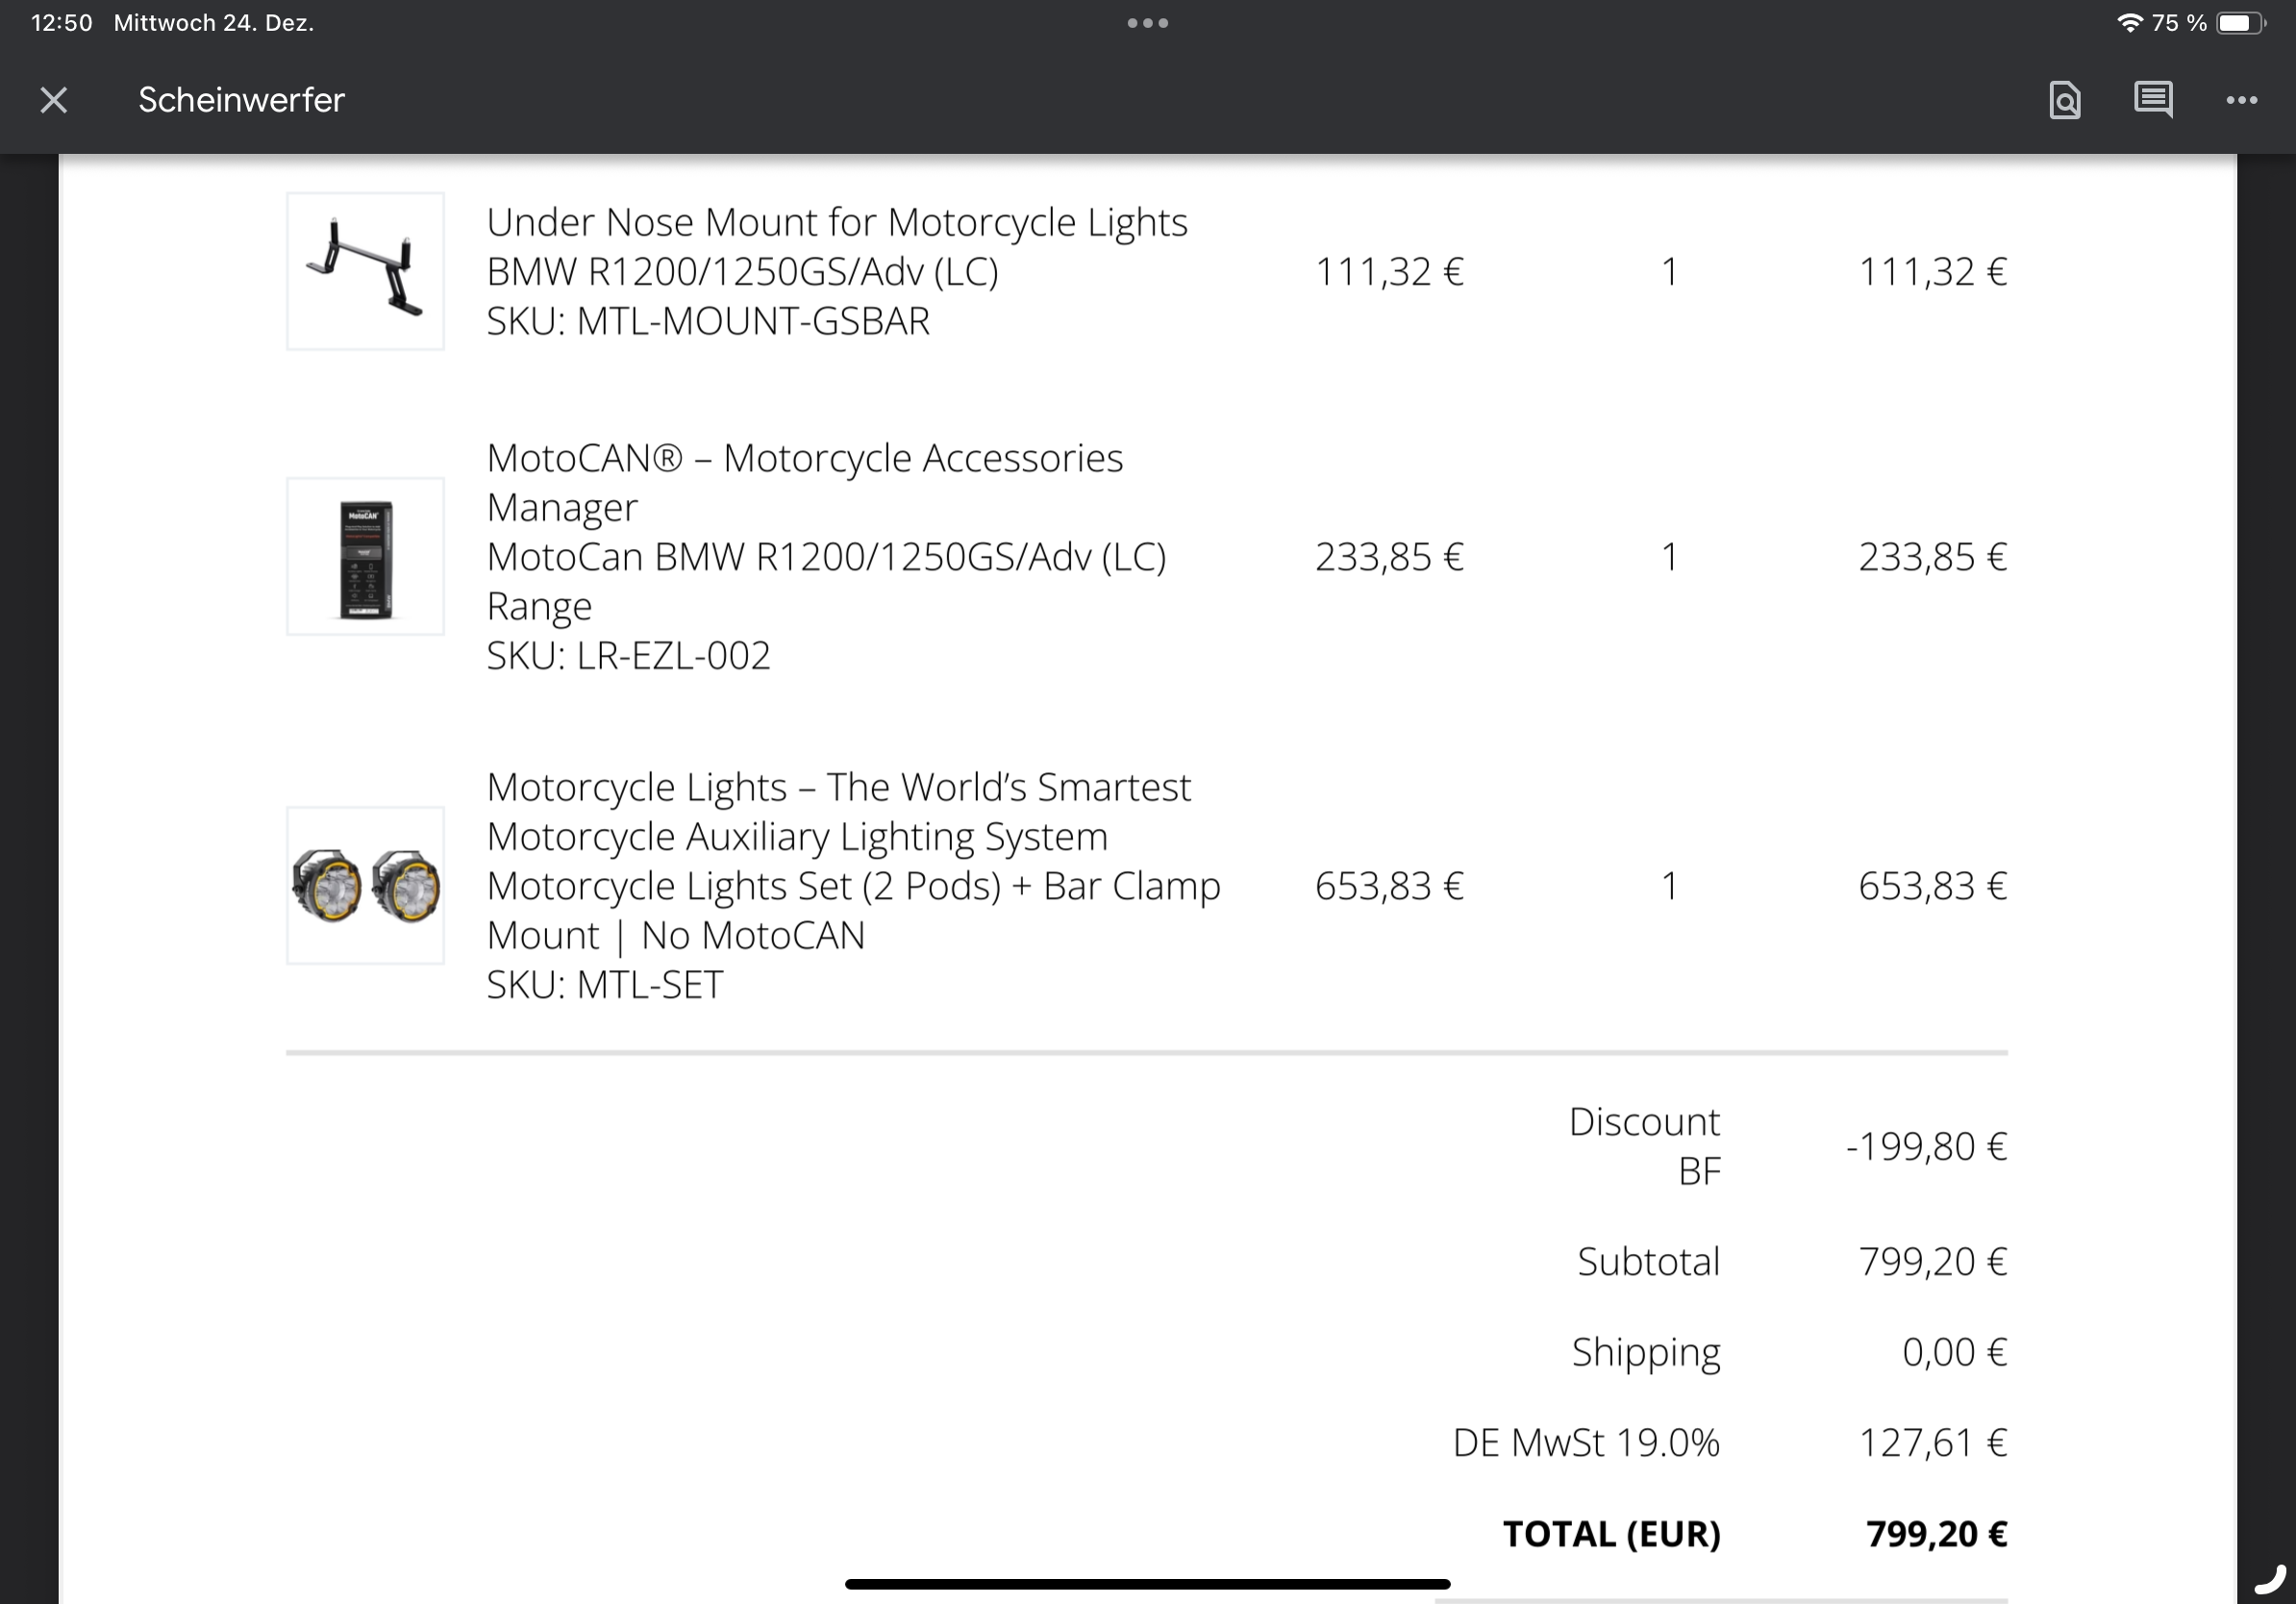Tap the MotoCAN accessories manager thumbnail

click(365, 556)
